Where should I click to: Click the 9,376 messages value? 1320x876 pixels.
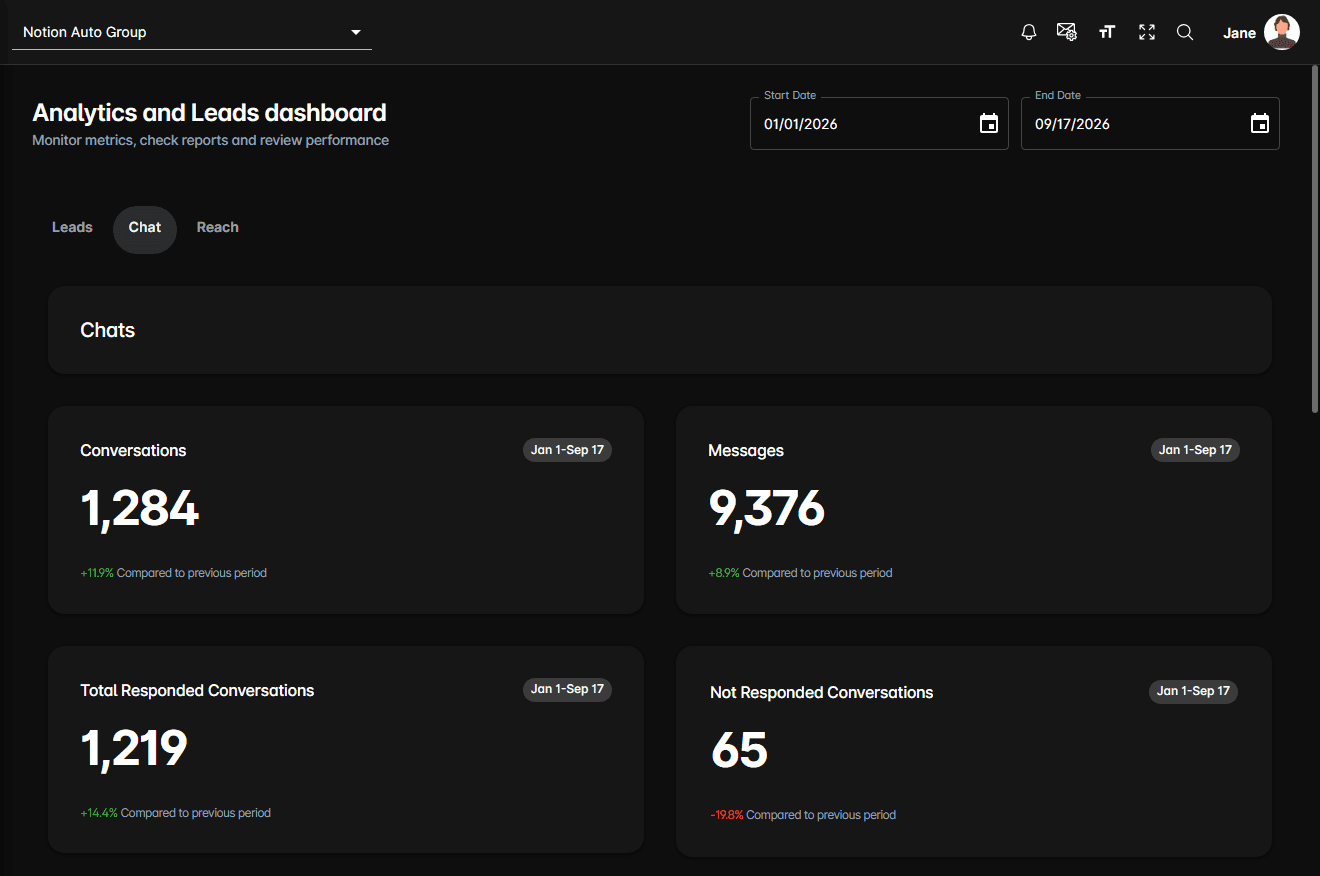coord(766,509)
